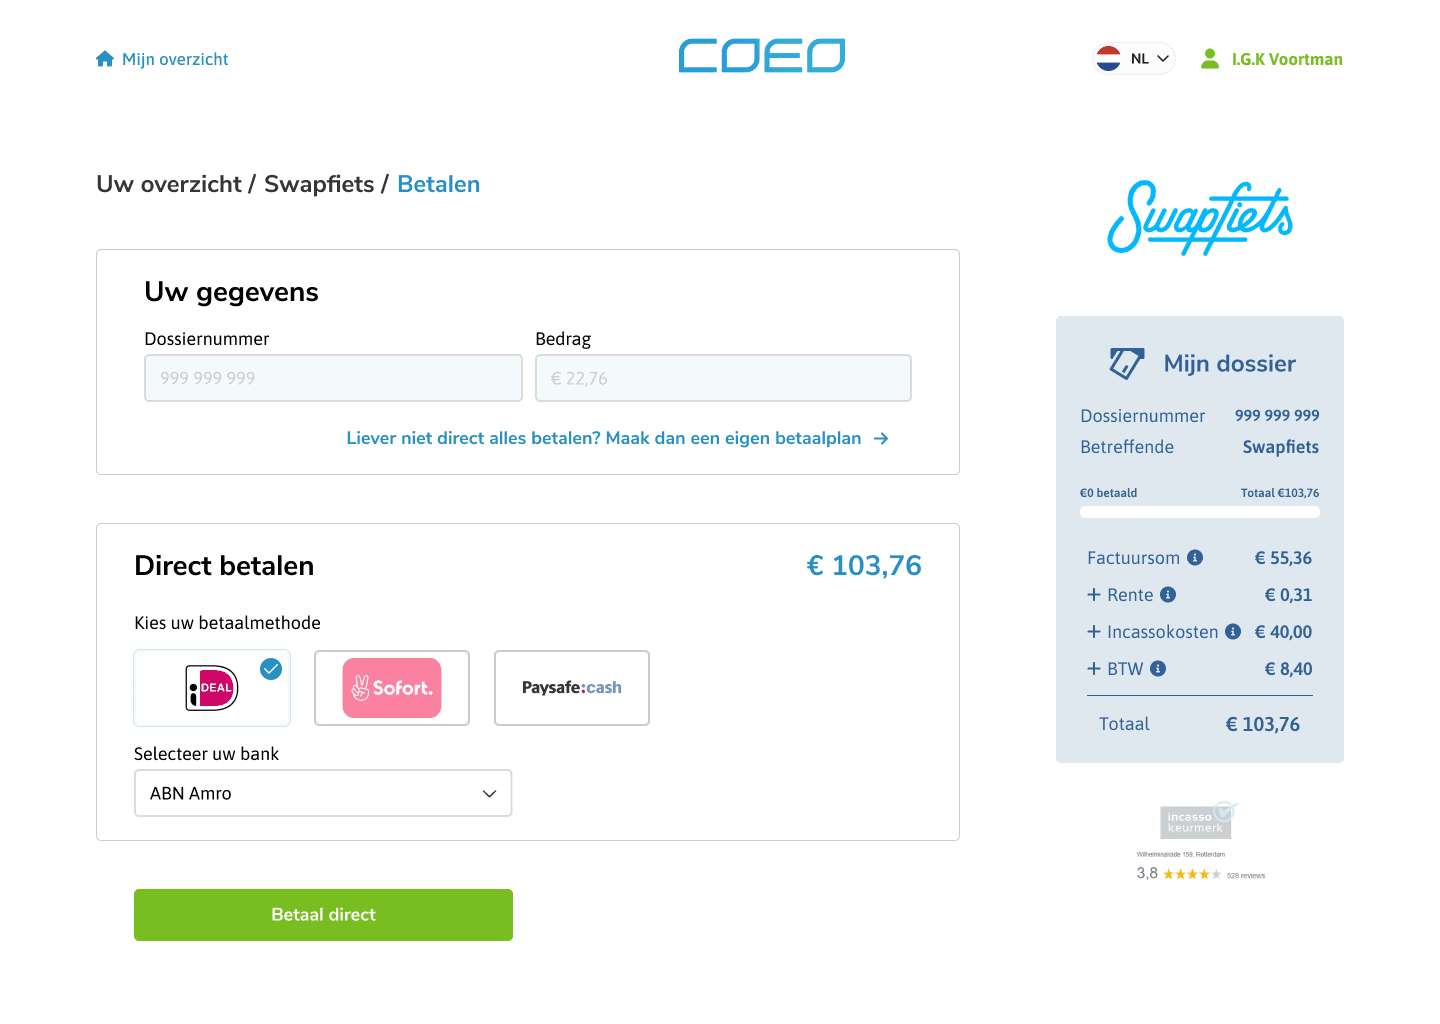Click the user account icon near I.G.K Voortman

[x=1209, y=58]
